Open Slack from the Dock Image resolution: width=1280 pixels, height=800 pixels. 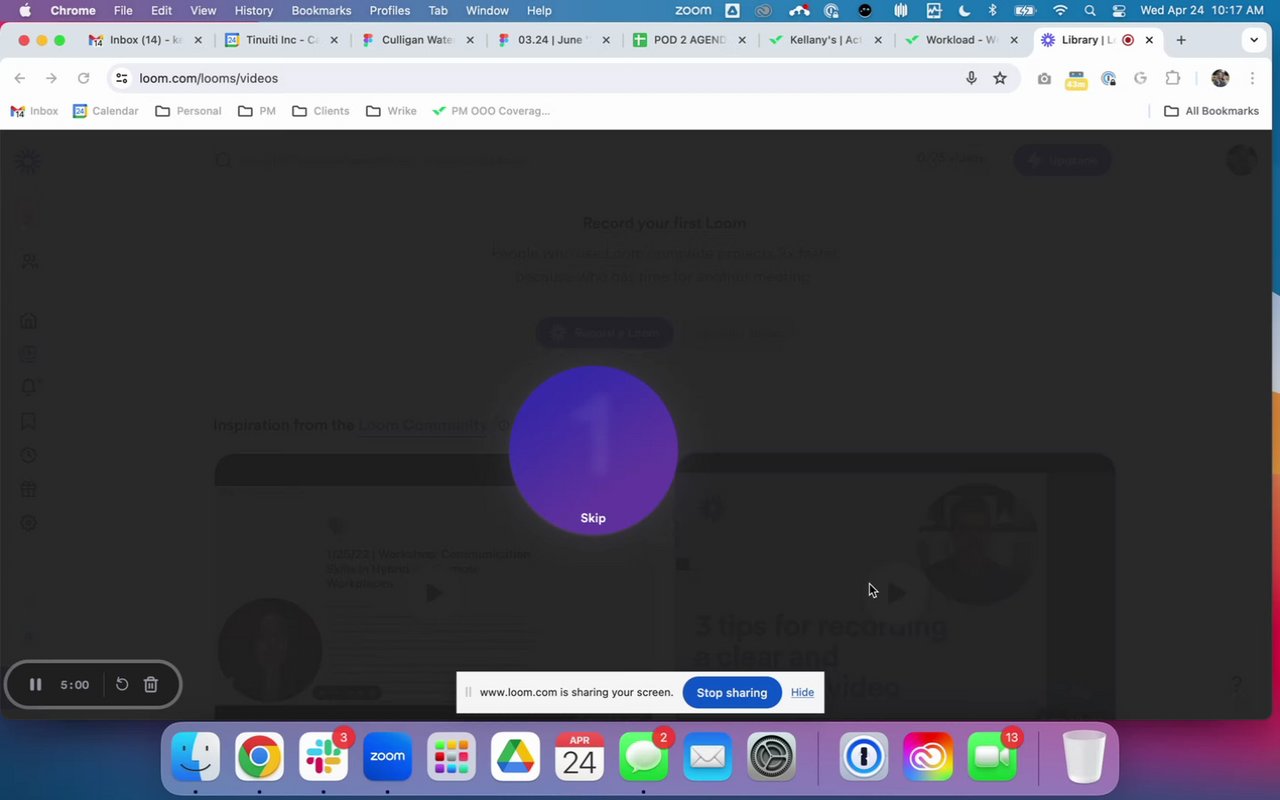323,756
